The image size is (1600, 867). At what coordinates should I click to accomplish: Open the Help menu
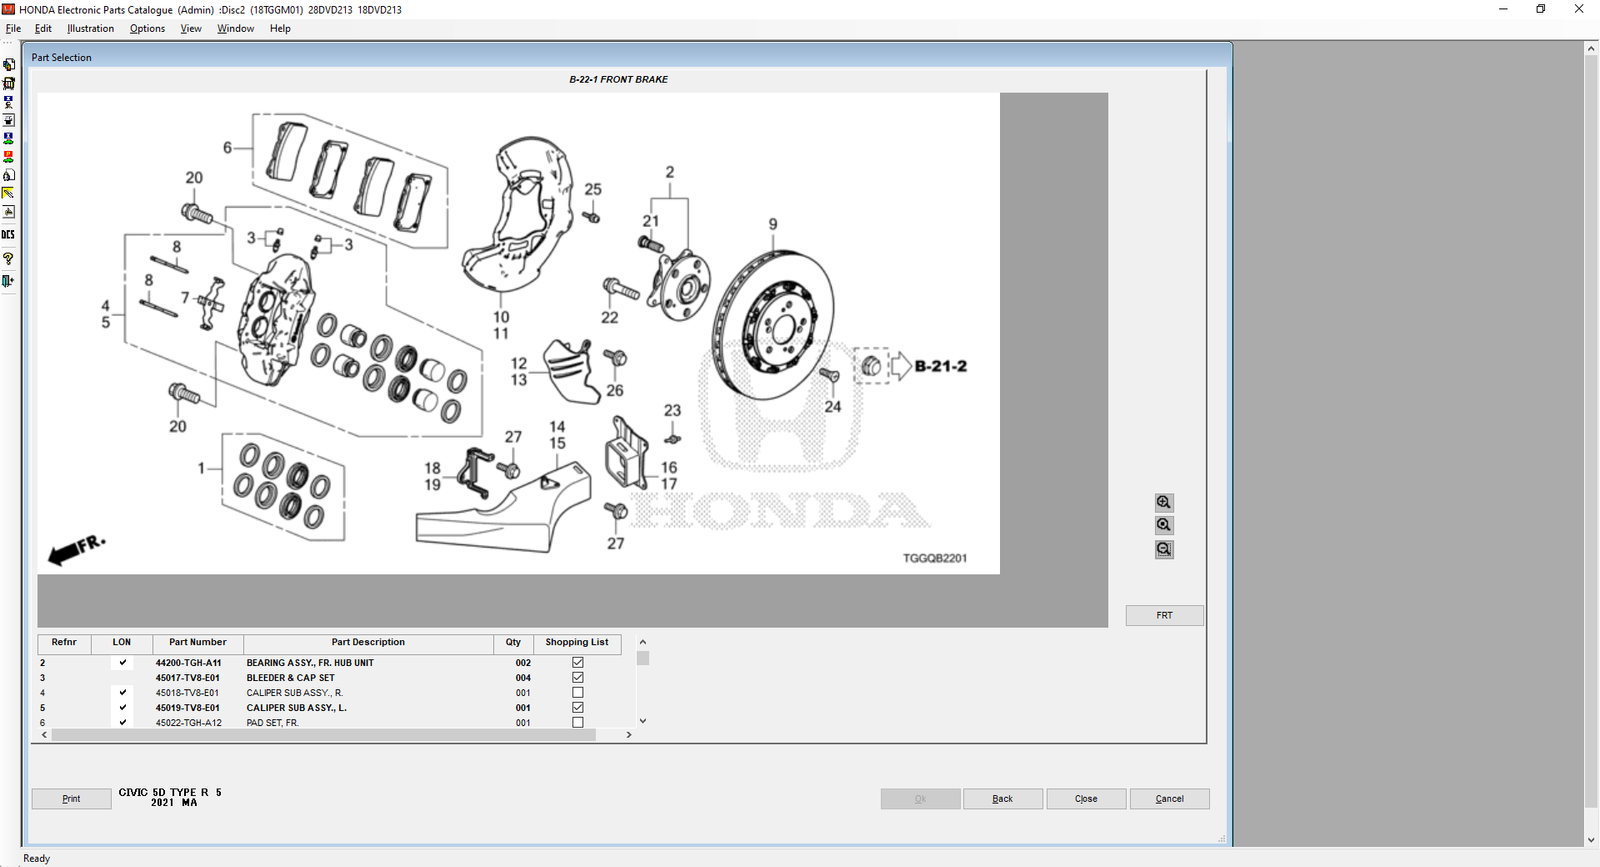click(280, 29)
